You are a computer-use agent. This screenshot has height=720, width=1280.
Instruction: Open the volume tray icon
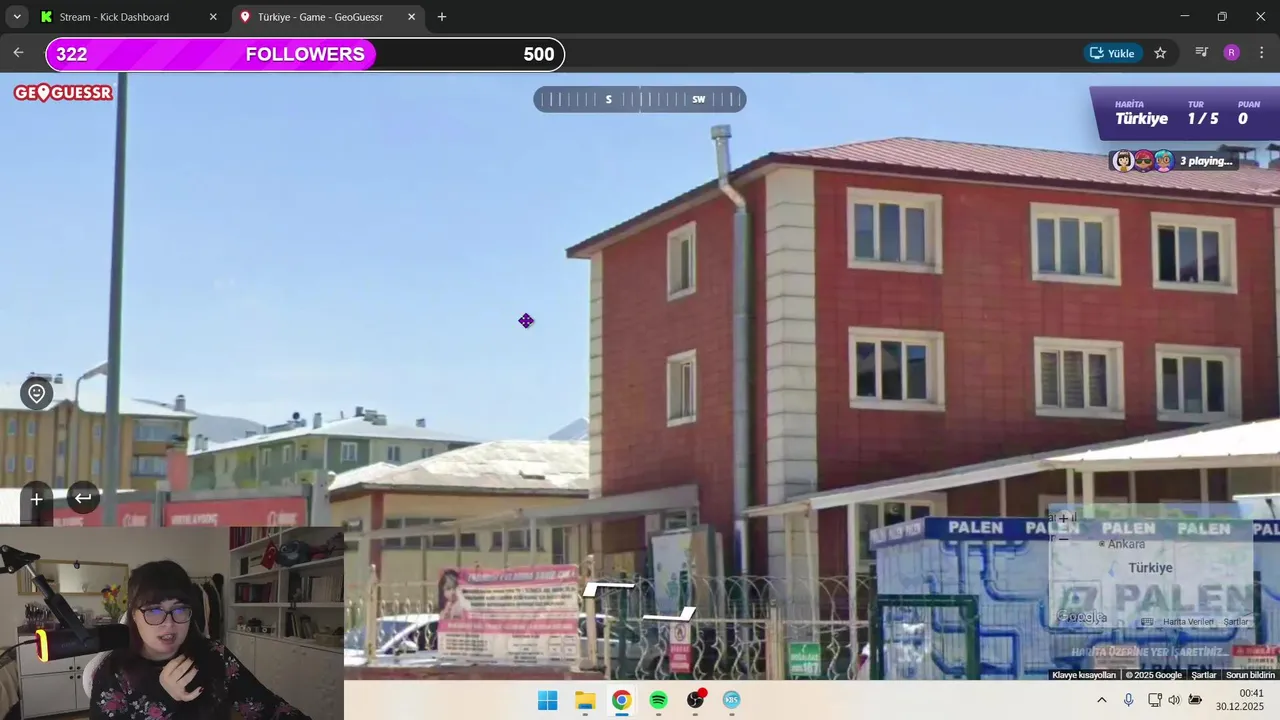(1174, 700)
